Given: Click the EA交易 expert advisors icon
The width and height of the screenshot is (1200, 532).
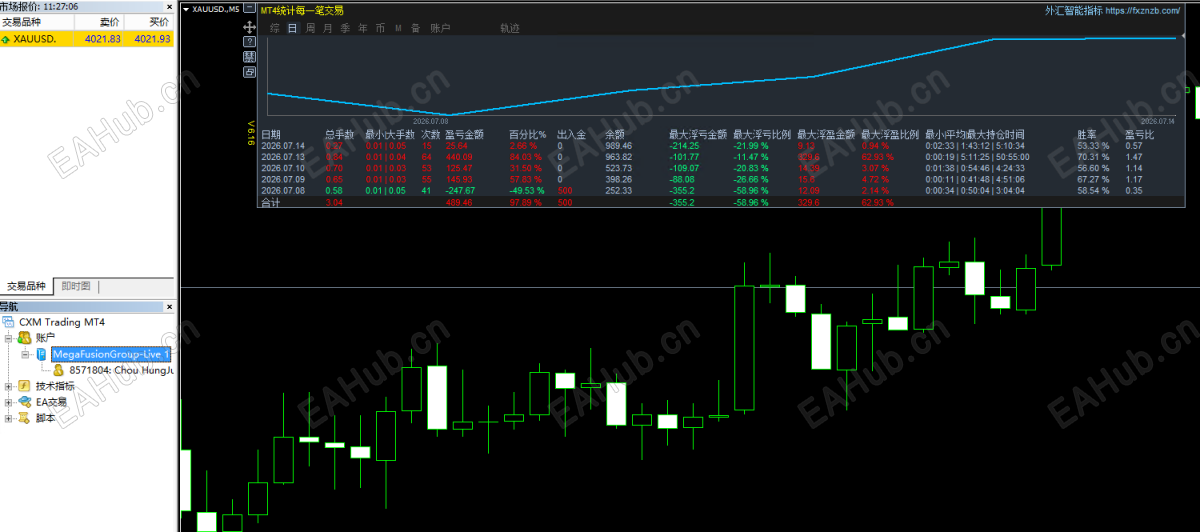Looking at the screenshot, I should coord(25,402).
